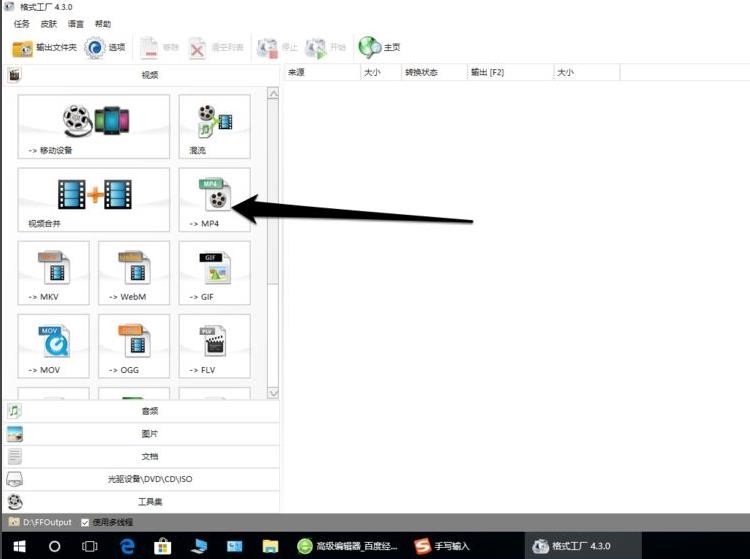Viewport: 750px width, 559px height.
Task: Open the 皮肤 menu
Action: pyautogui.click(x=49, y=23)
